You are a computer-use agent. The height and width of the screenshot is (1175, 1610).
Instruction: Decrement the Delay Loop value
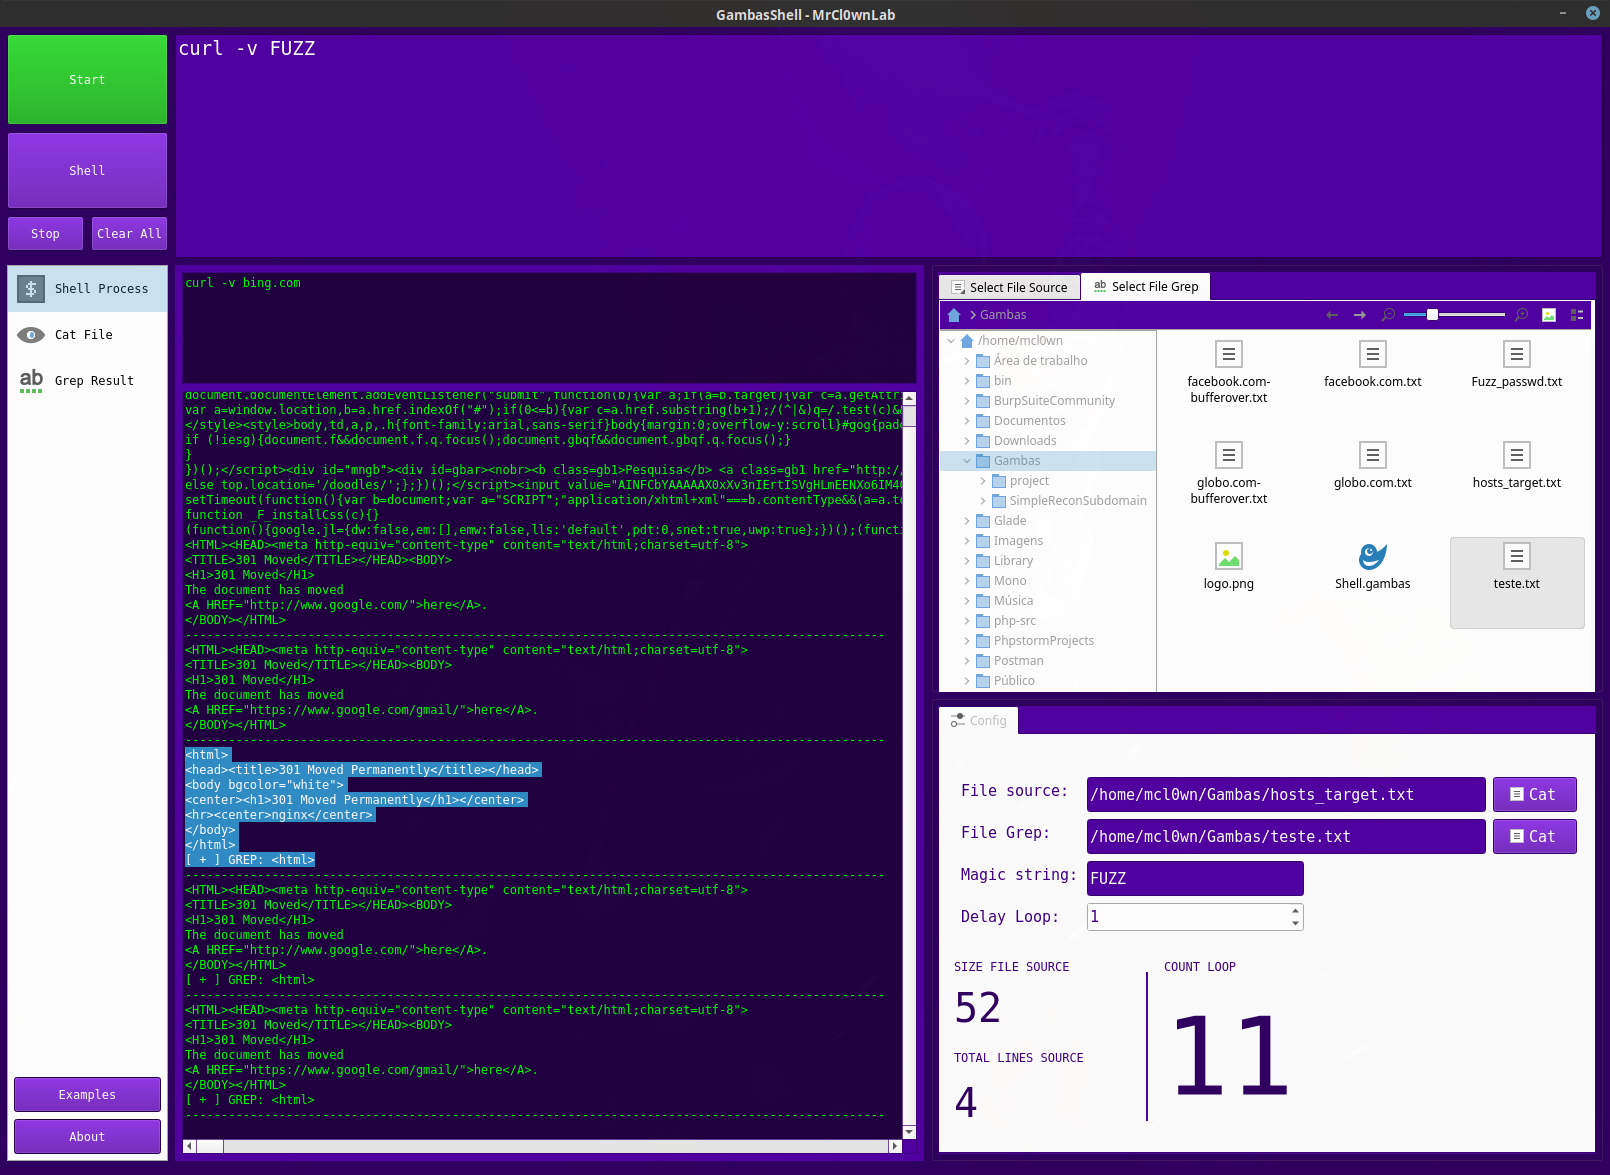point(1296,923)
